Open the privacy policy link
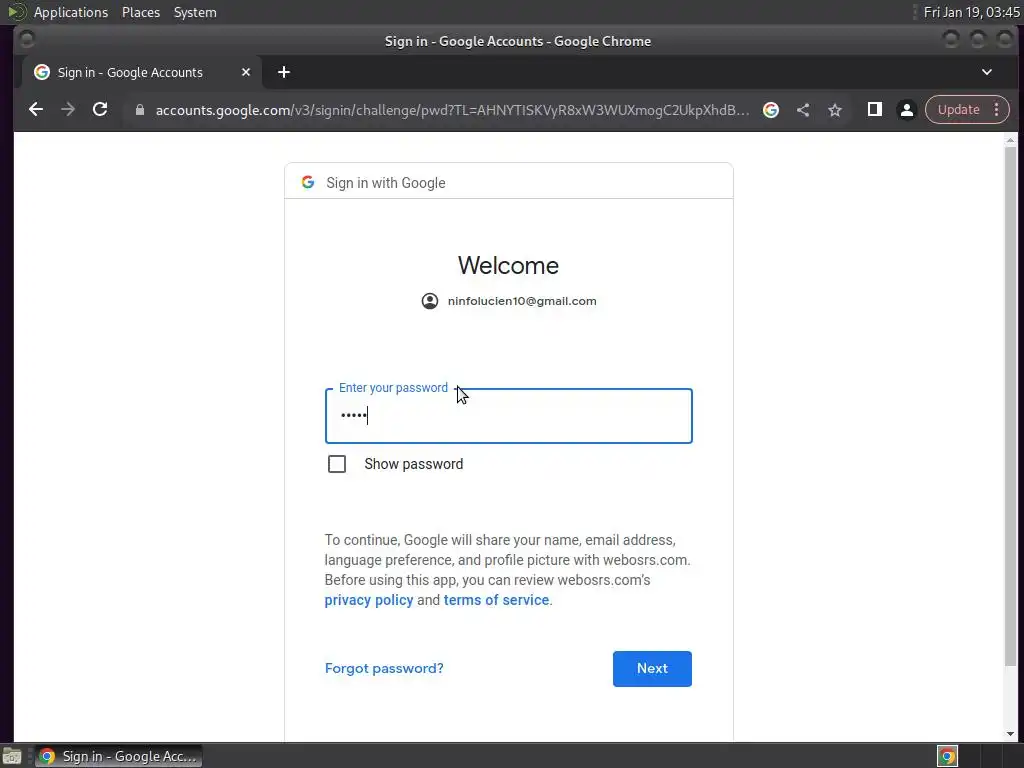 (x=369, y=600)
